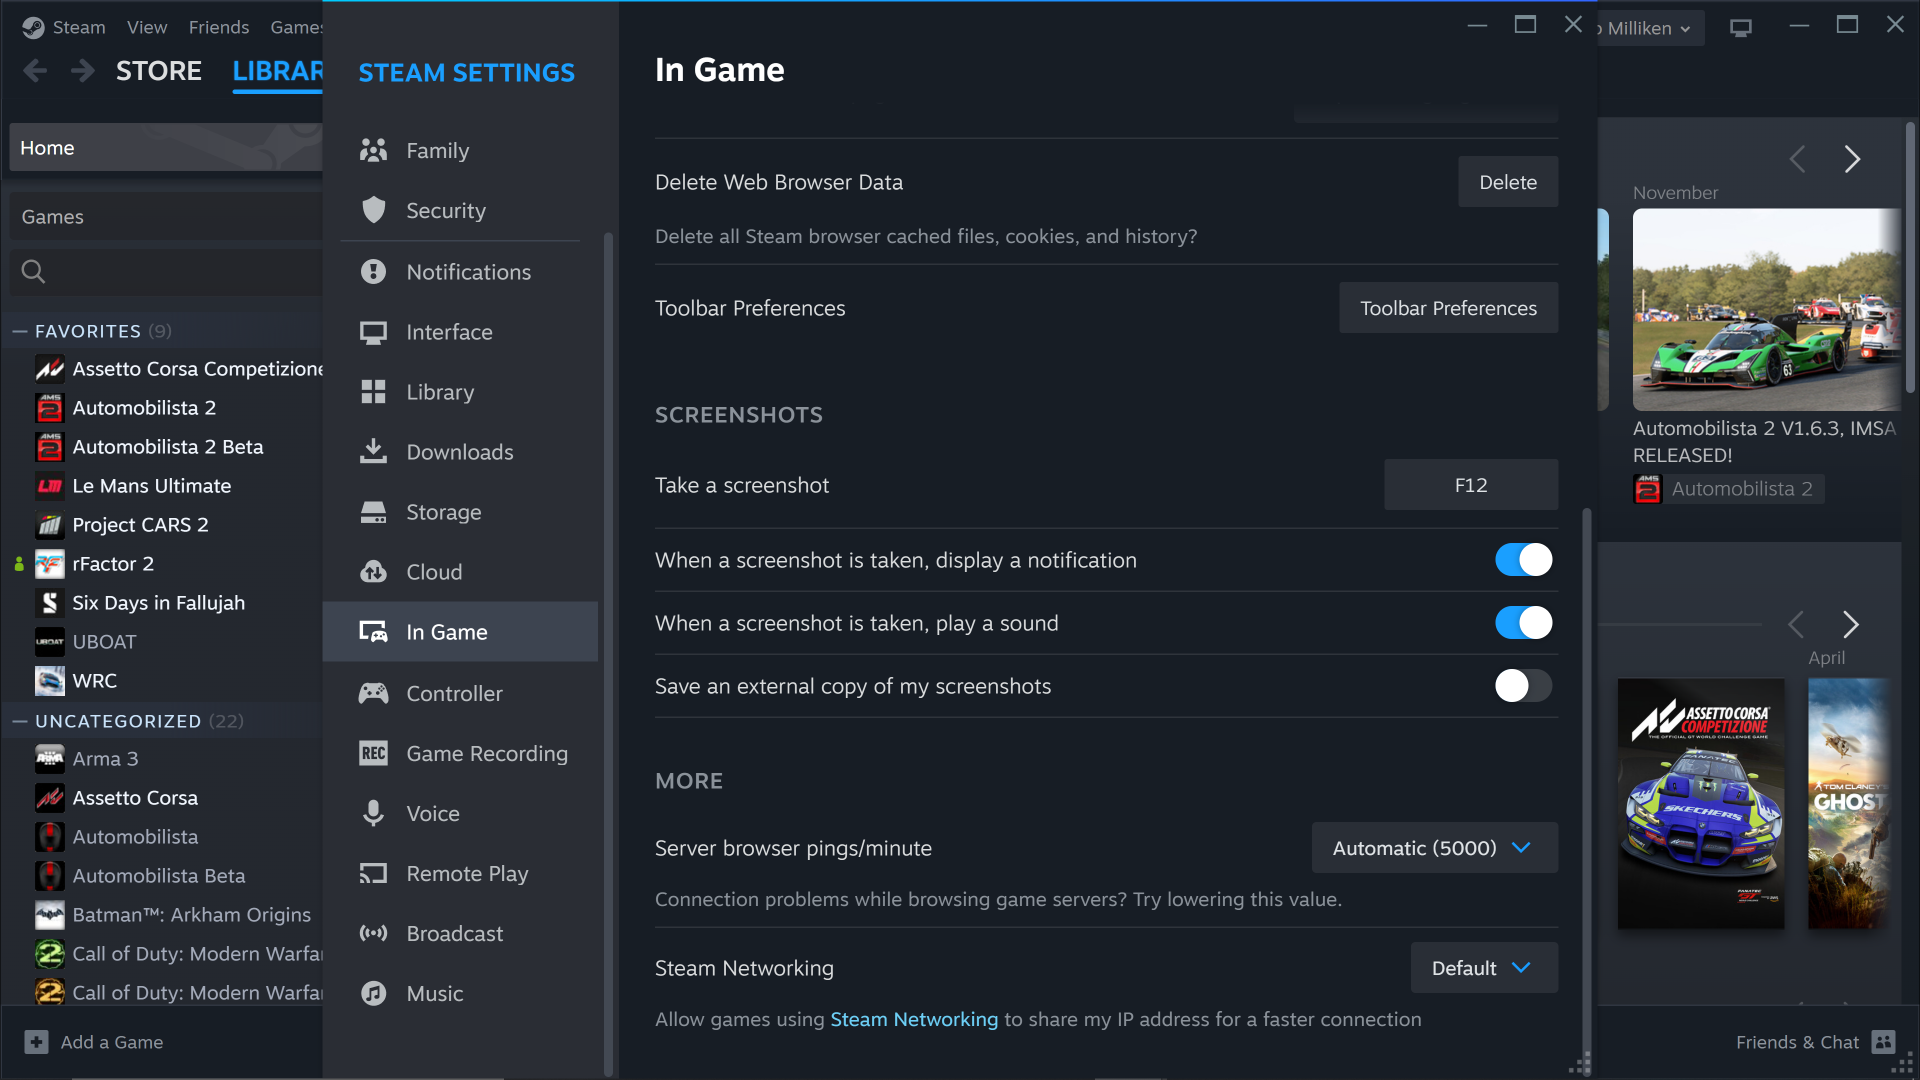This screenshot has width=1920, height=1080.
Task: Click the Remote Play cast icon
Action: pyautogui.click(x=373, y=873)
